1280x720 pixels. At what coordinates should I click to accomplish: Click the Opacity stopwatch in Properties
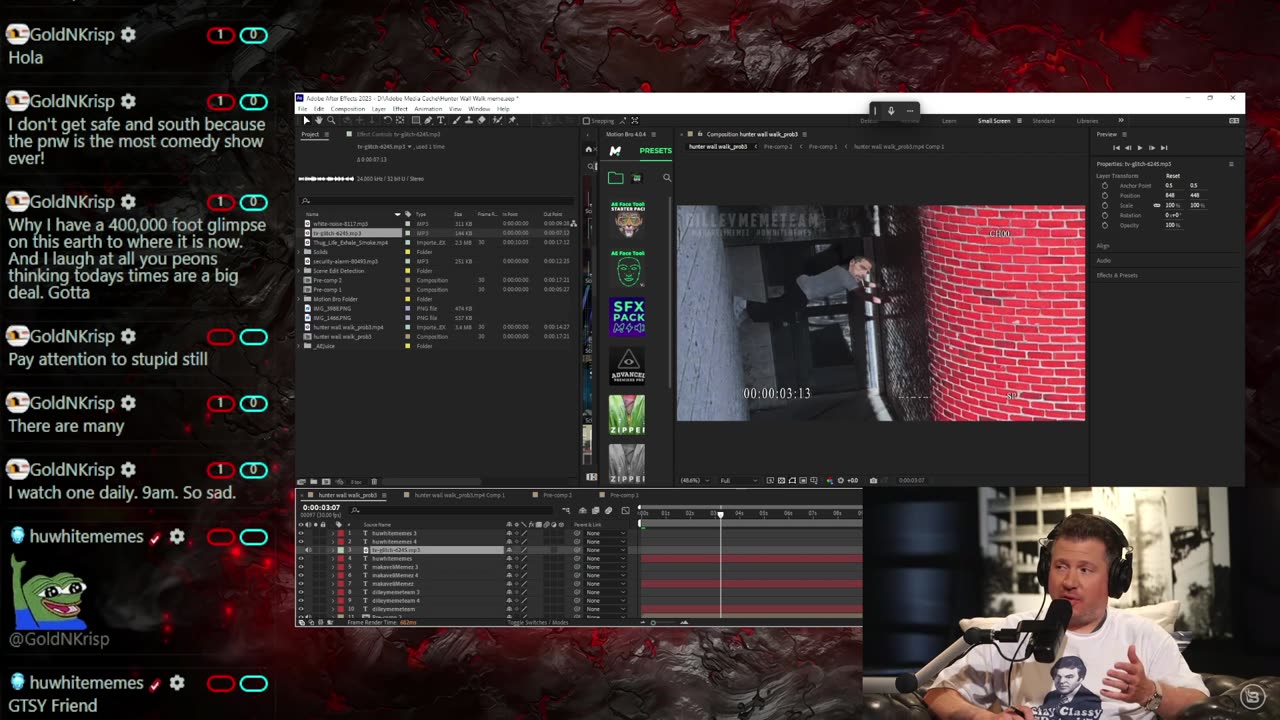(1105, 225)
